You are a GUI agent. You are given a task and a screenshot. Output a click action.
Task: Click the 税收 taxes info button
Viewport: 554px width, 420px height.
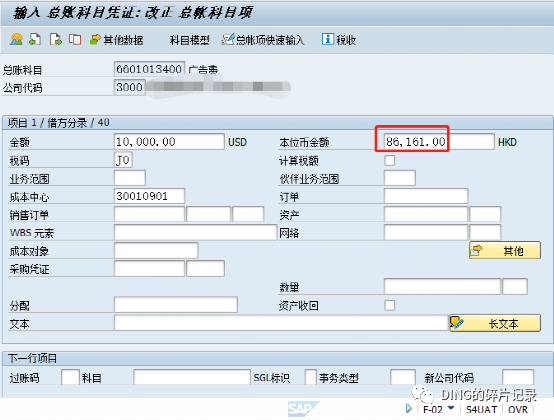338,40
